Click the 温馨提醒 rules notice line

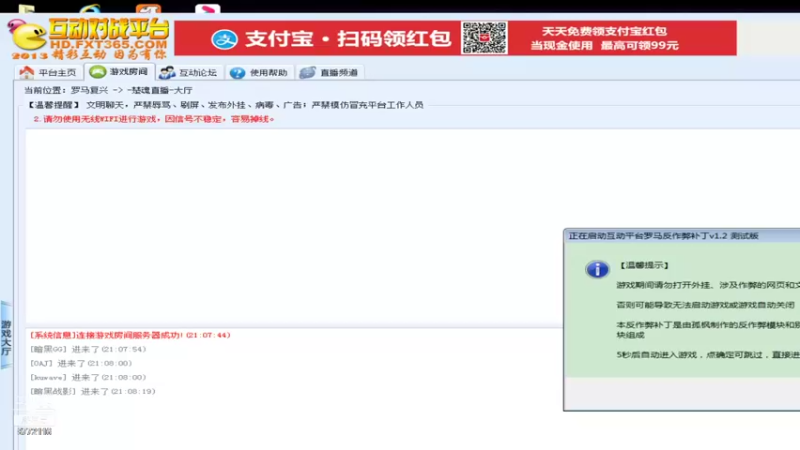pos(224,105)
